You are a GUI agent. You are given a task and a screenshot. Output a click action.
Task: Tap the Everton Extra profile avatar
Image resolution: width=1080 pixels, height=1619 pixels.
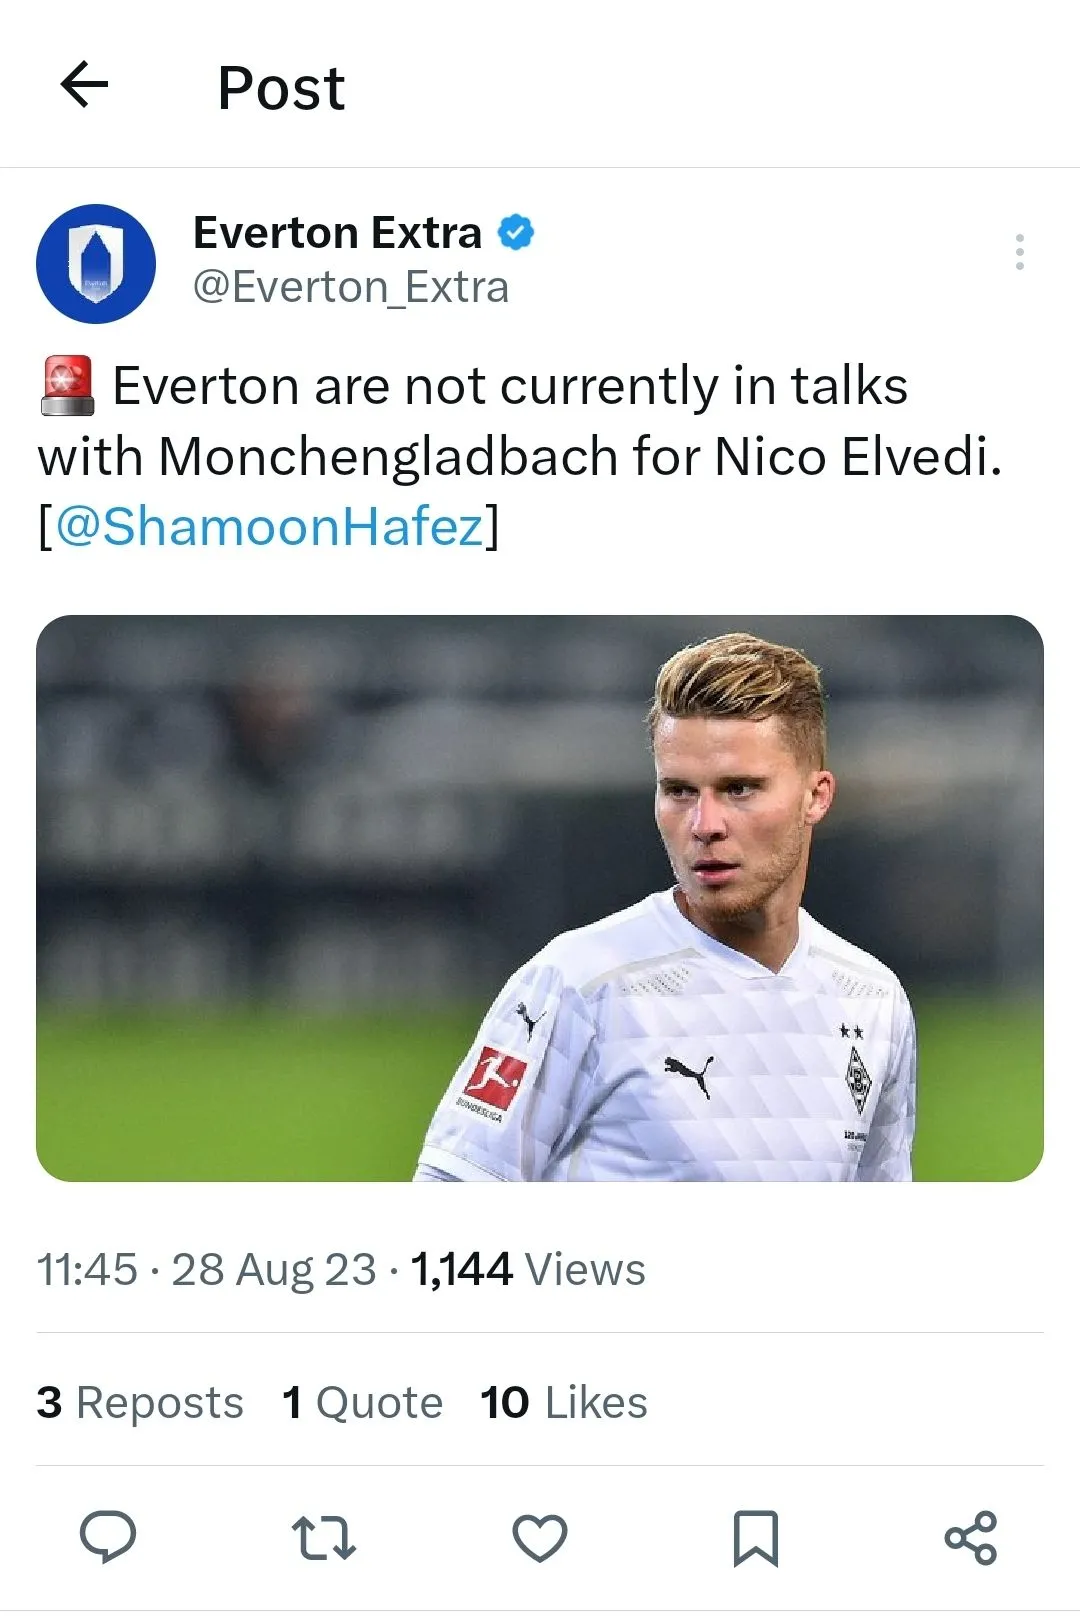[x=96, y=264]
